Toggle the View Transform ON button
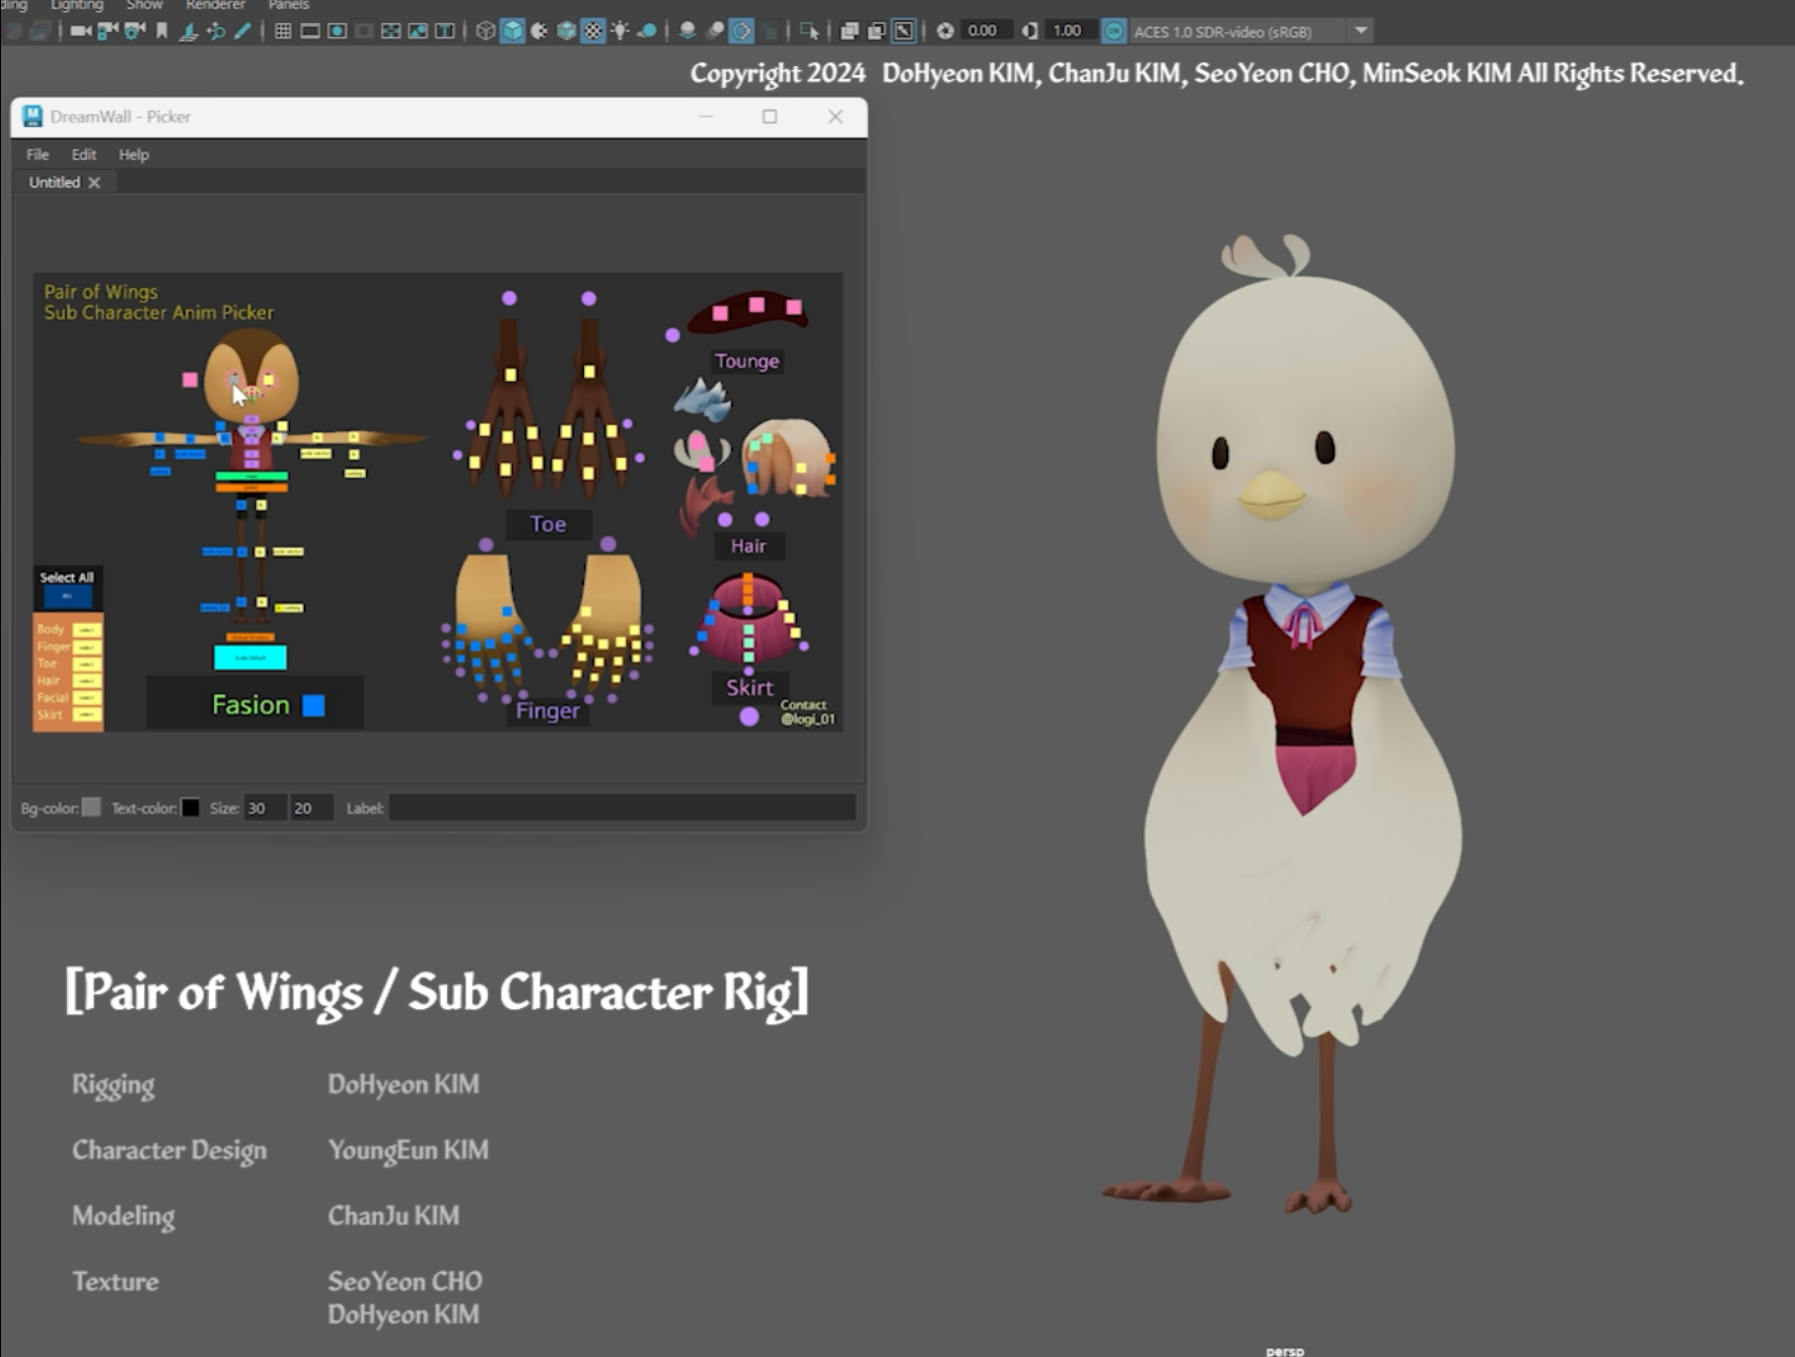Screen dimensions: 1795x1357 click(1113, 31)
